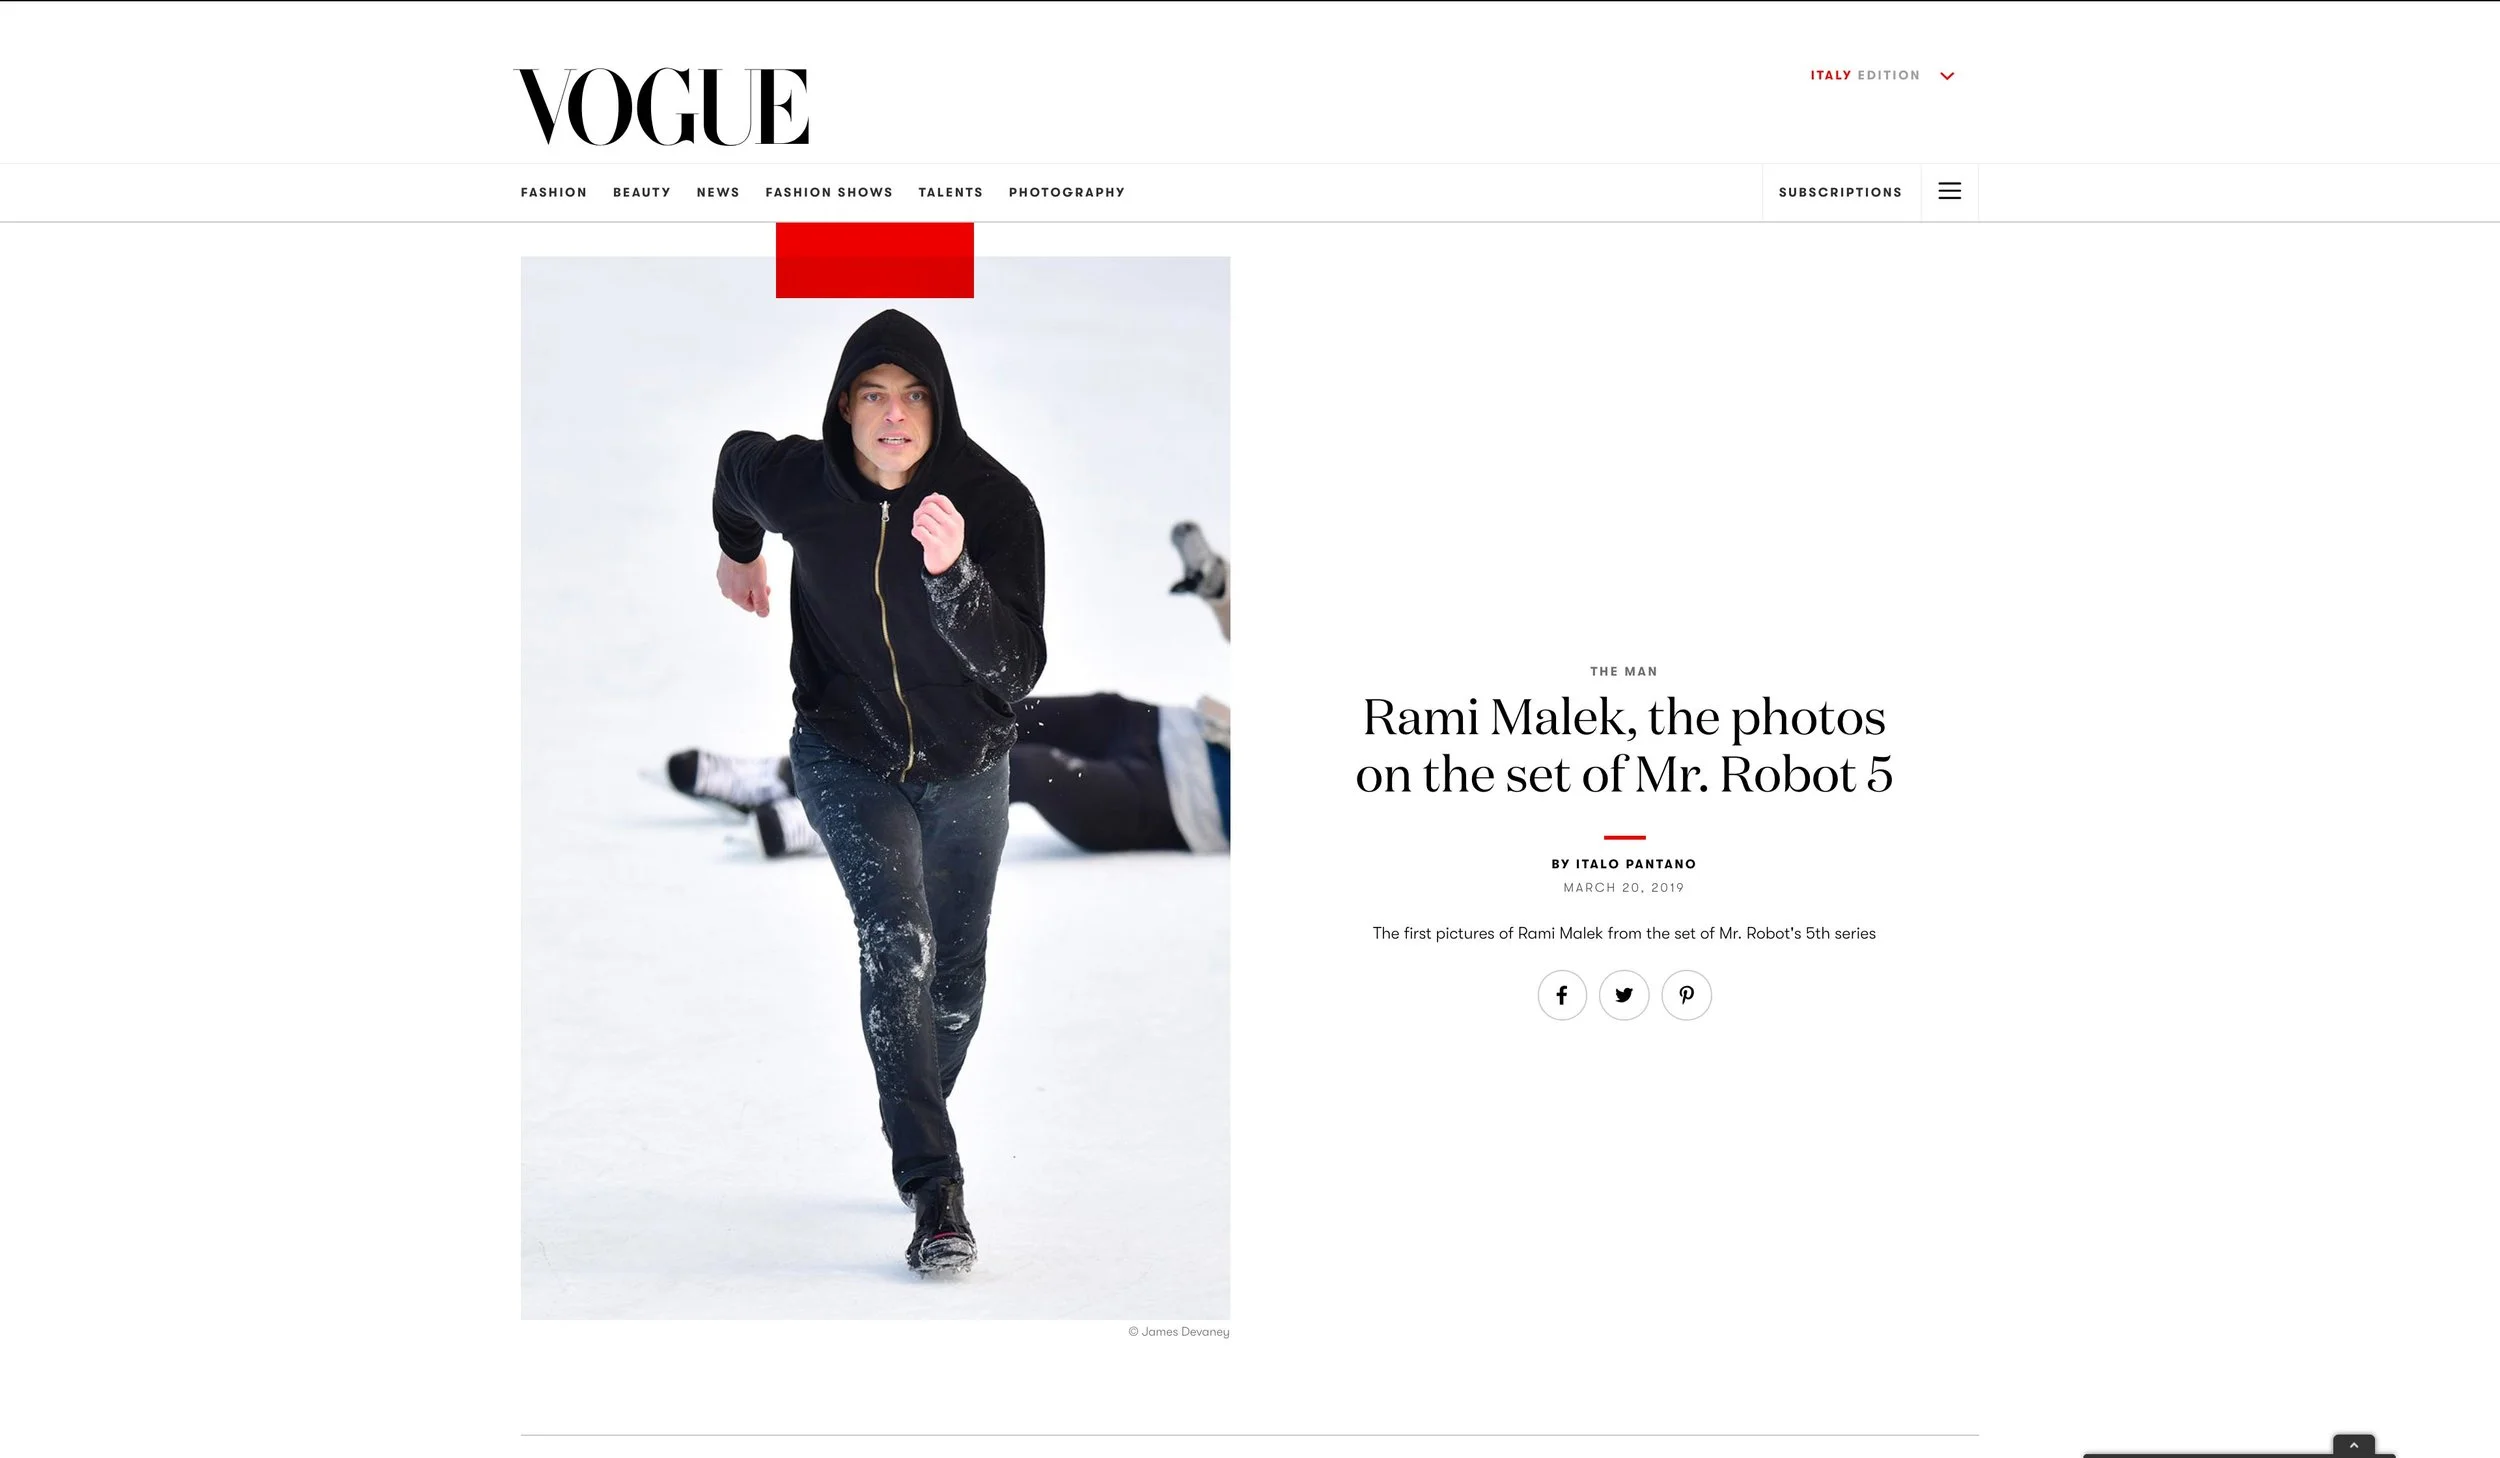
Task: Open author Italo Pantano's page
Action: 1636,864
